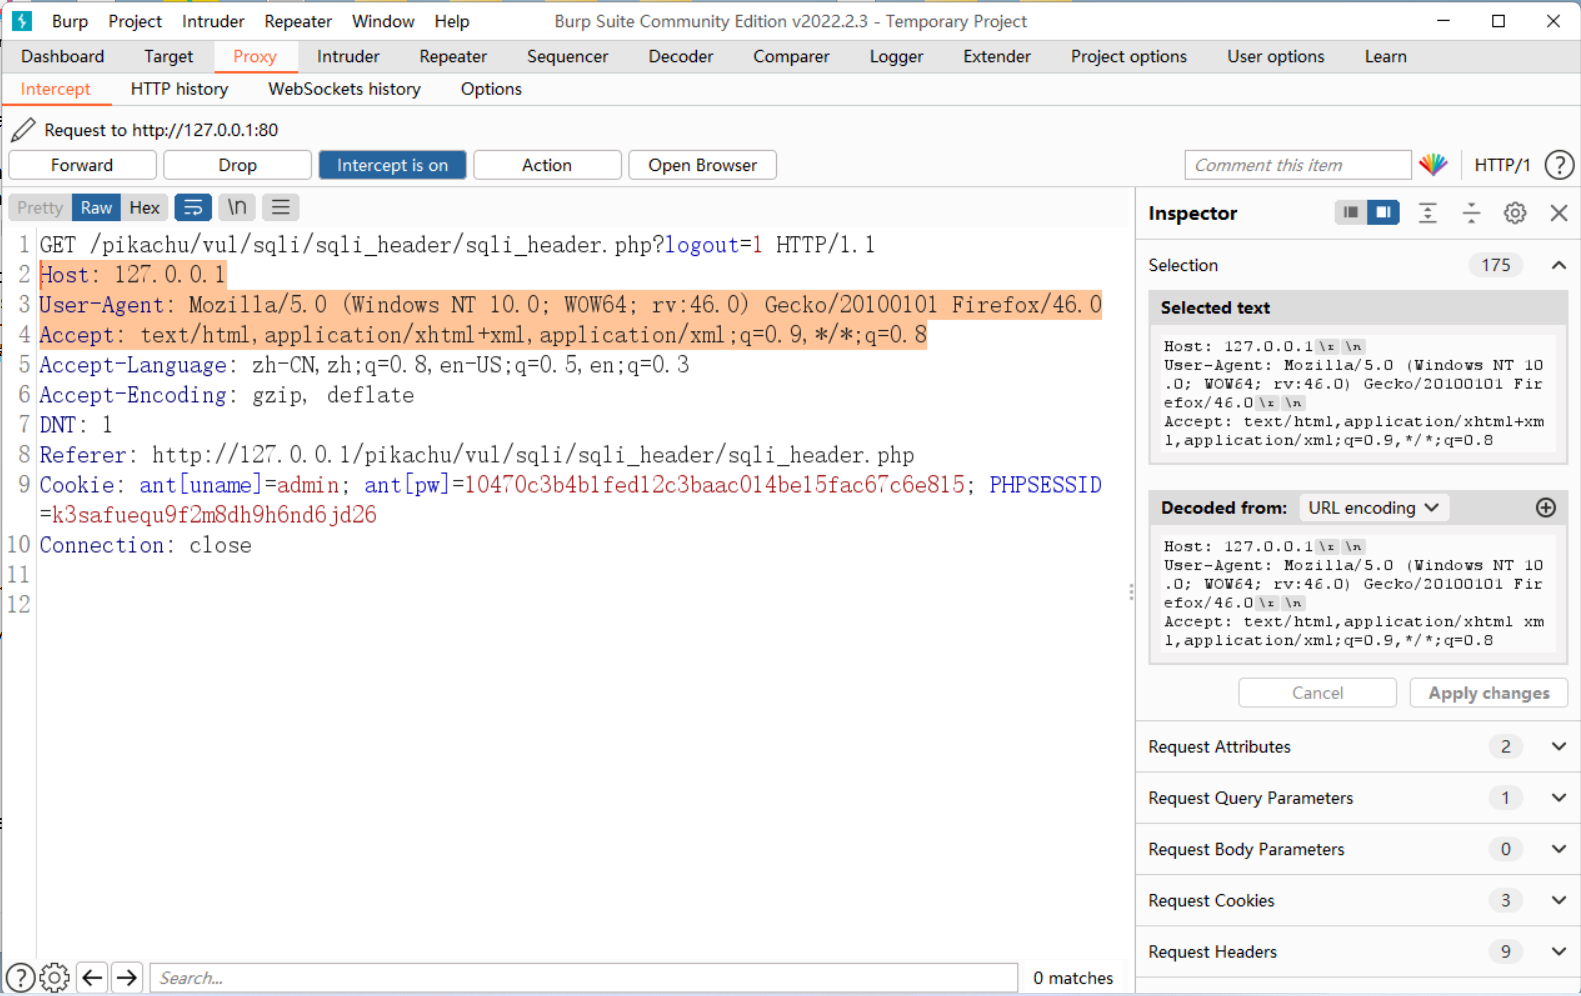Open Inspector settings gear icon

tap(1515, 213)
